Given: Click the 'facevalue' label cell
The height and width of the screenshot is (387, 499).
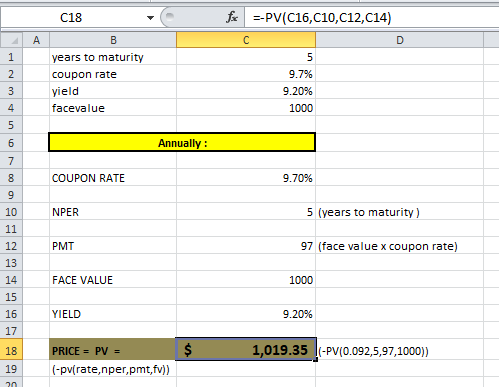Looking at the screenshot, I should click(113, 108).
